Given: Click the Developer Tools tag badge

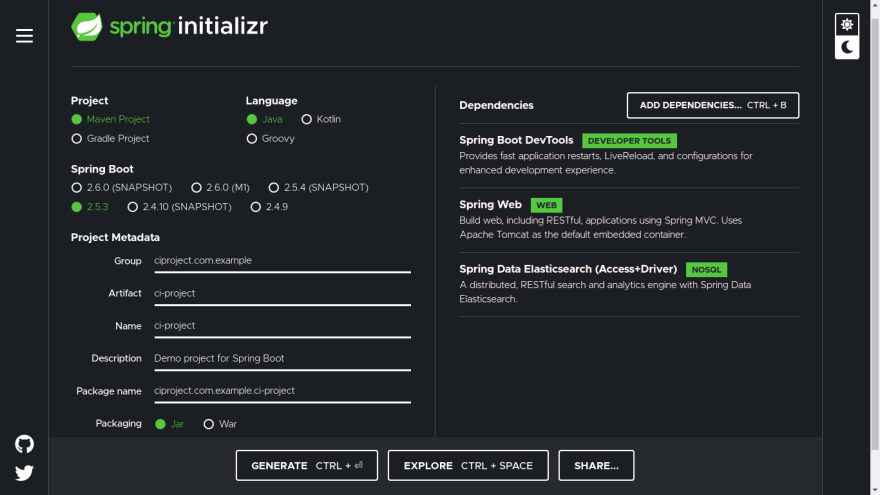Looking at the screenshot, I should tap(629, 141).
